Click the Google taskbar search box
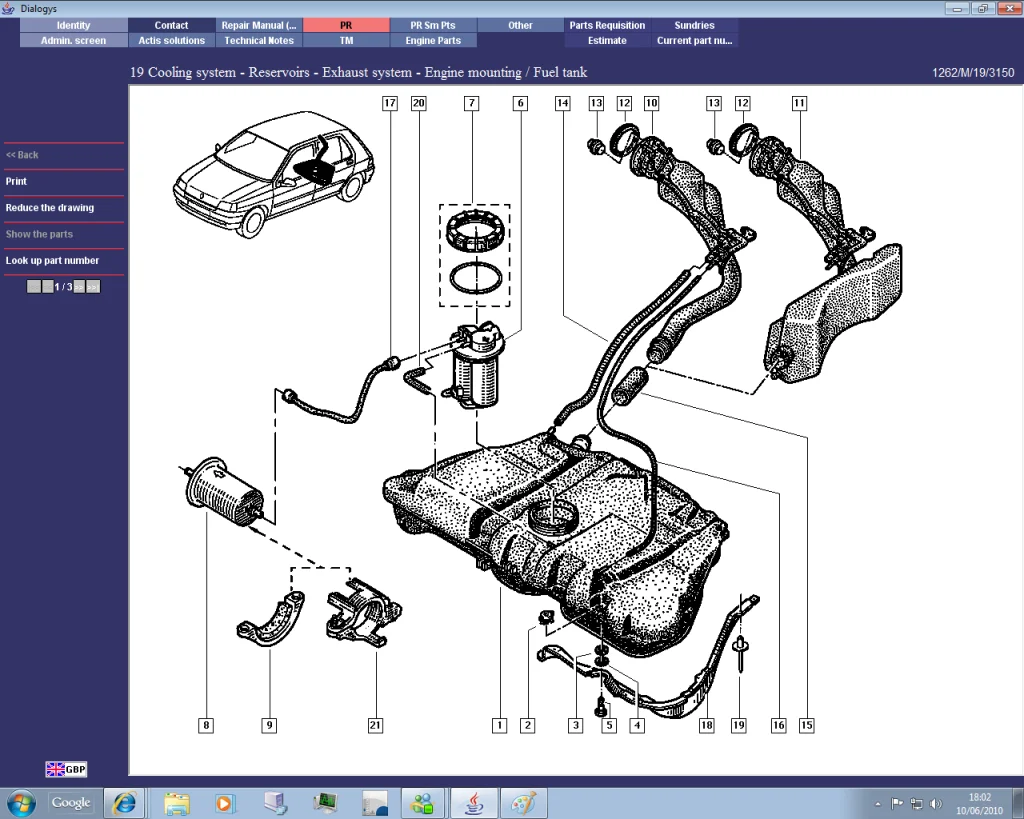This screenshot has width=1024, height=819. point(71,803)
